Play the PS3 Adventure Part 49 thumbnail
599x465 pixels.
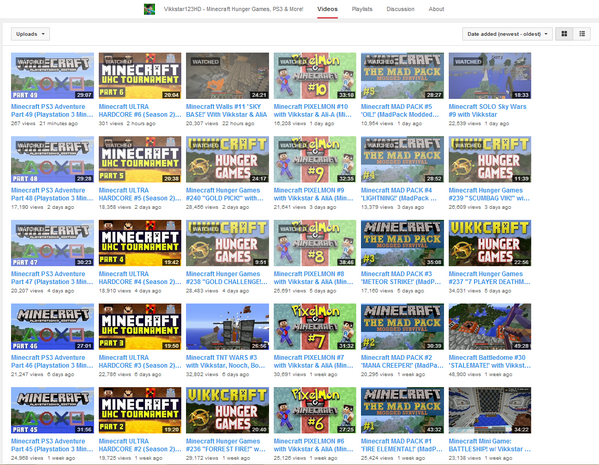pos(52,76)
